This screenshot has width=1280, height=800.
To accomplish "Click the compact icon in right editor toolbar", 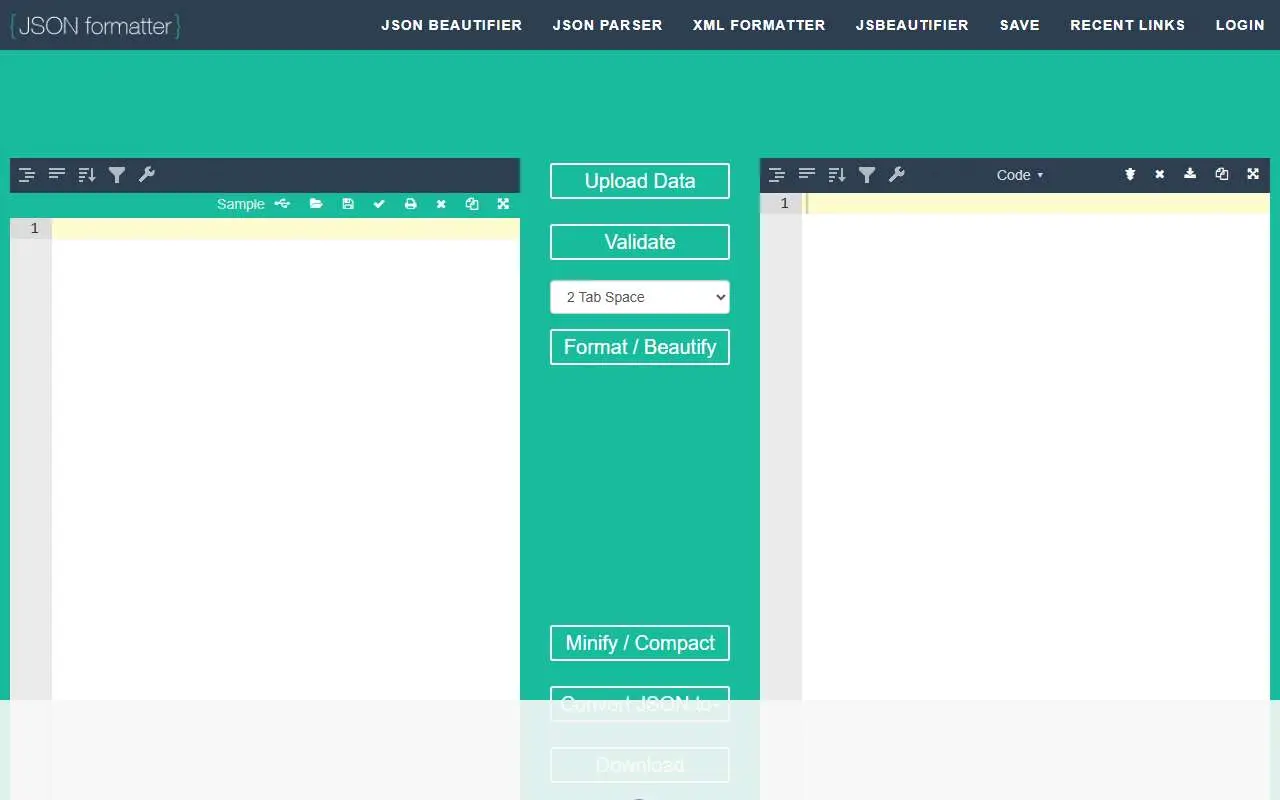I will pyautogui.click(x=807, y=175).
